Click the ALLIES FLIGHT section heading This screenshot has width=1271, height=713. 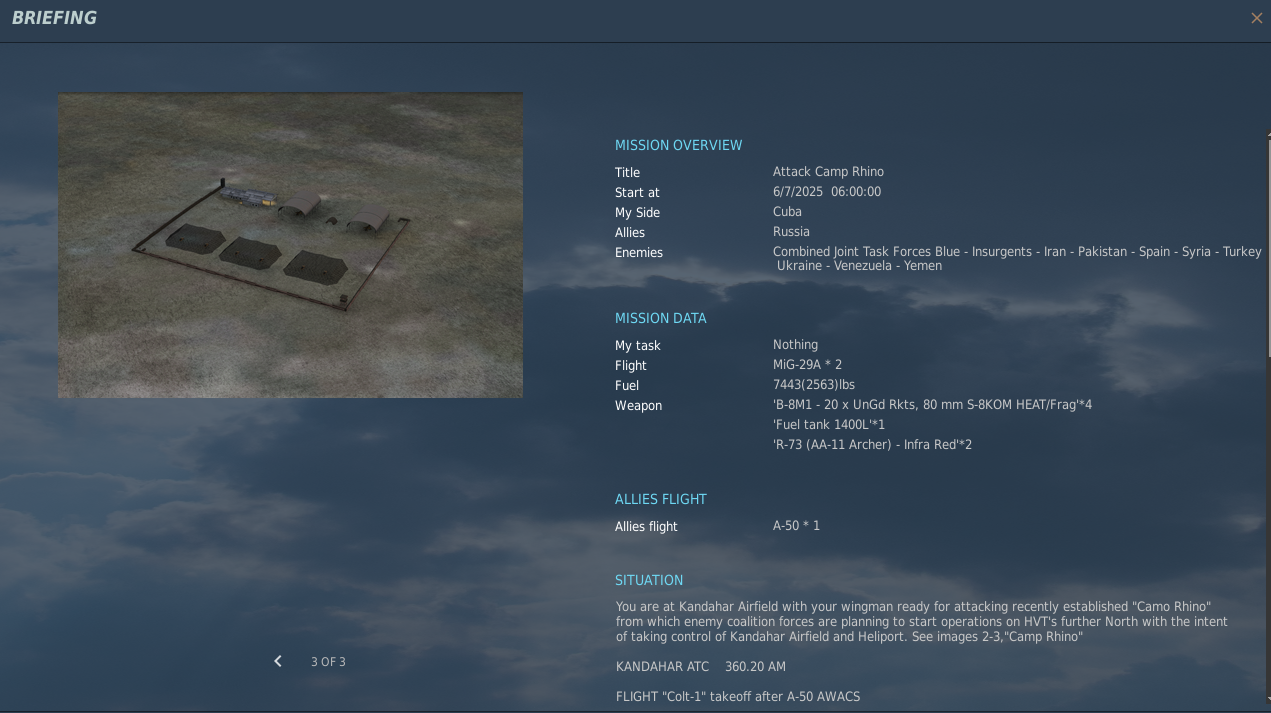coord(660,499)
